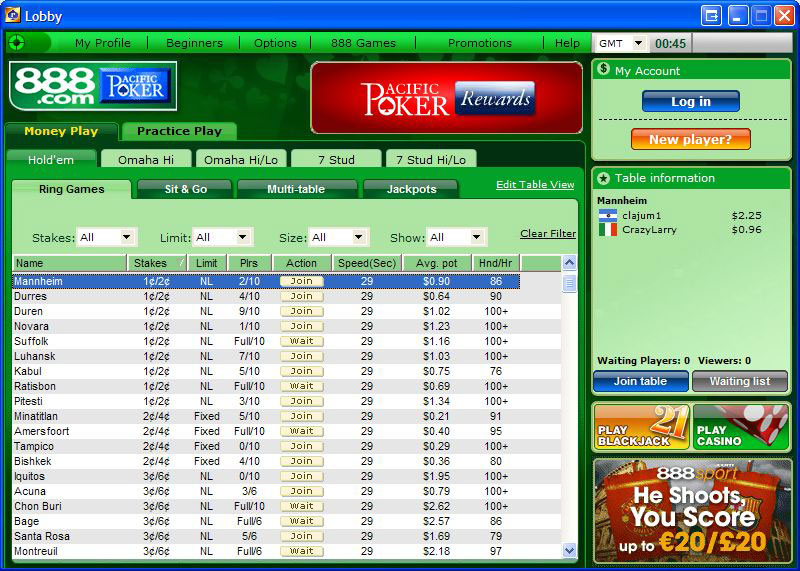Viewport: 800px width, 571px height.
Task: Click the 888.com Pacific Poker logo
Action: click(x=93, y=86)
